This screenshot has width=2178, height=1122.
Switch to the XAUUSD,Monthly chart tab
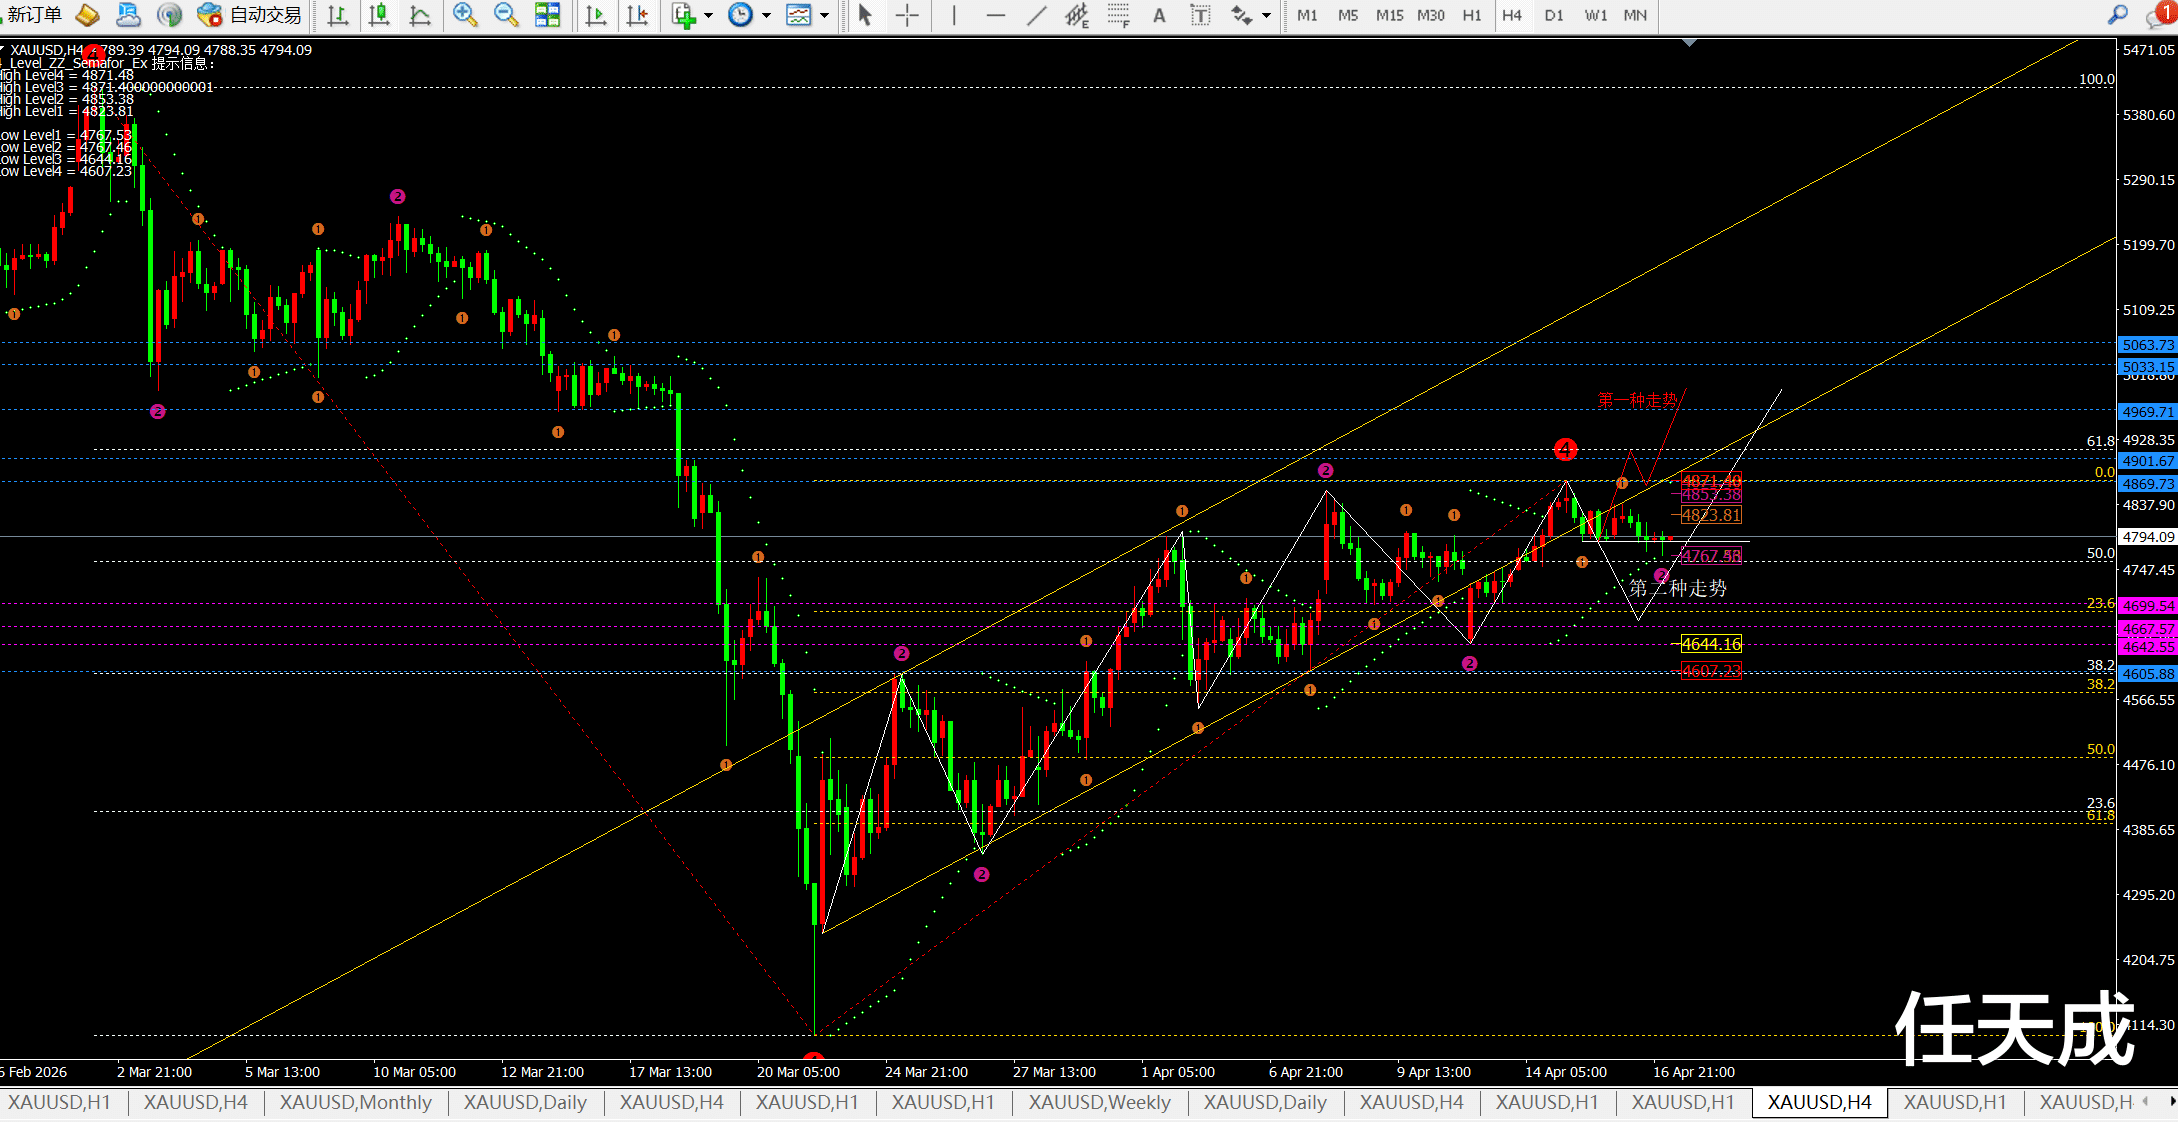point(355,1102)
